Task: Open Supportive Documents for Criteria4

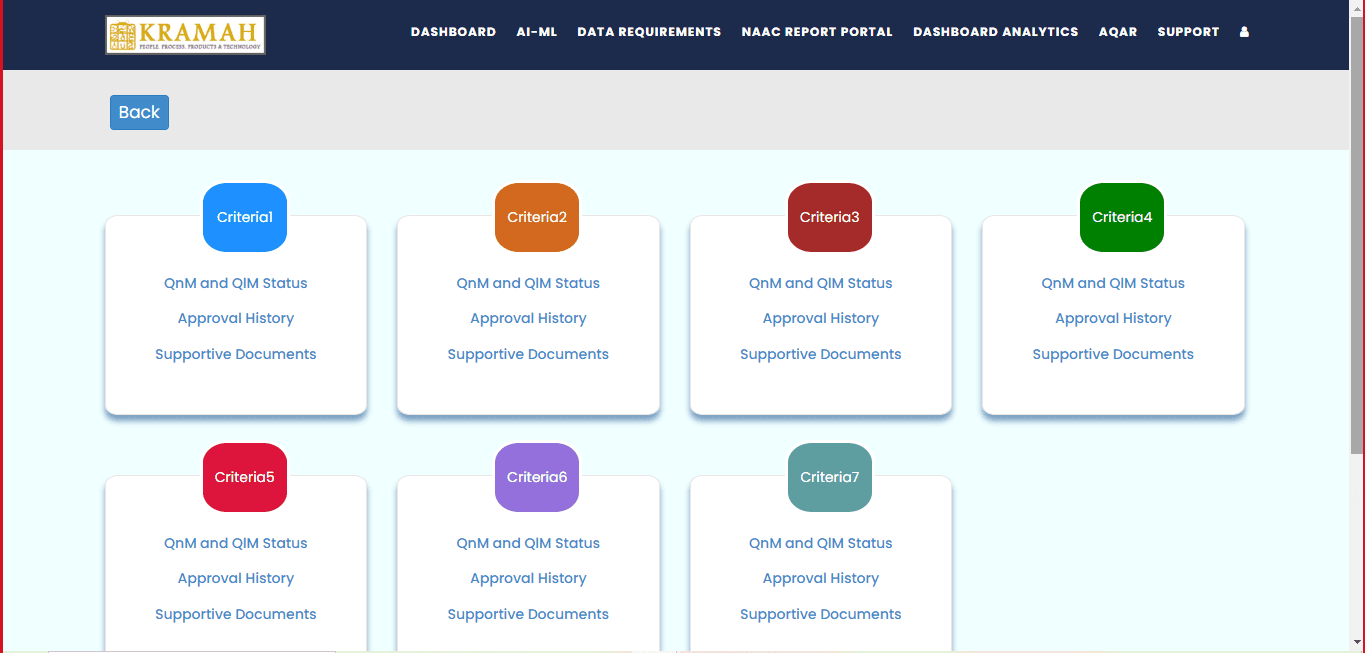Action: click(1113, 354)
